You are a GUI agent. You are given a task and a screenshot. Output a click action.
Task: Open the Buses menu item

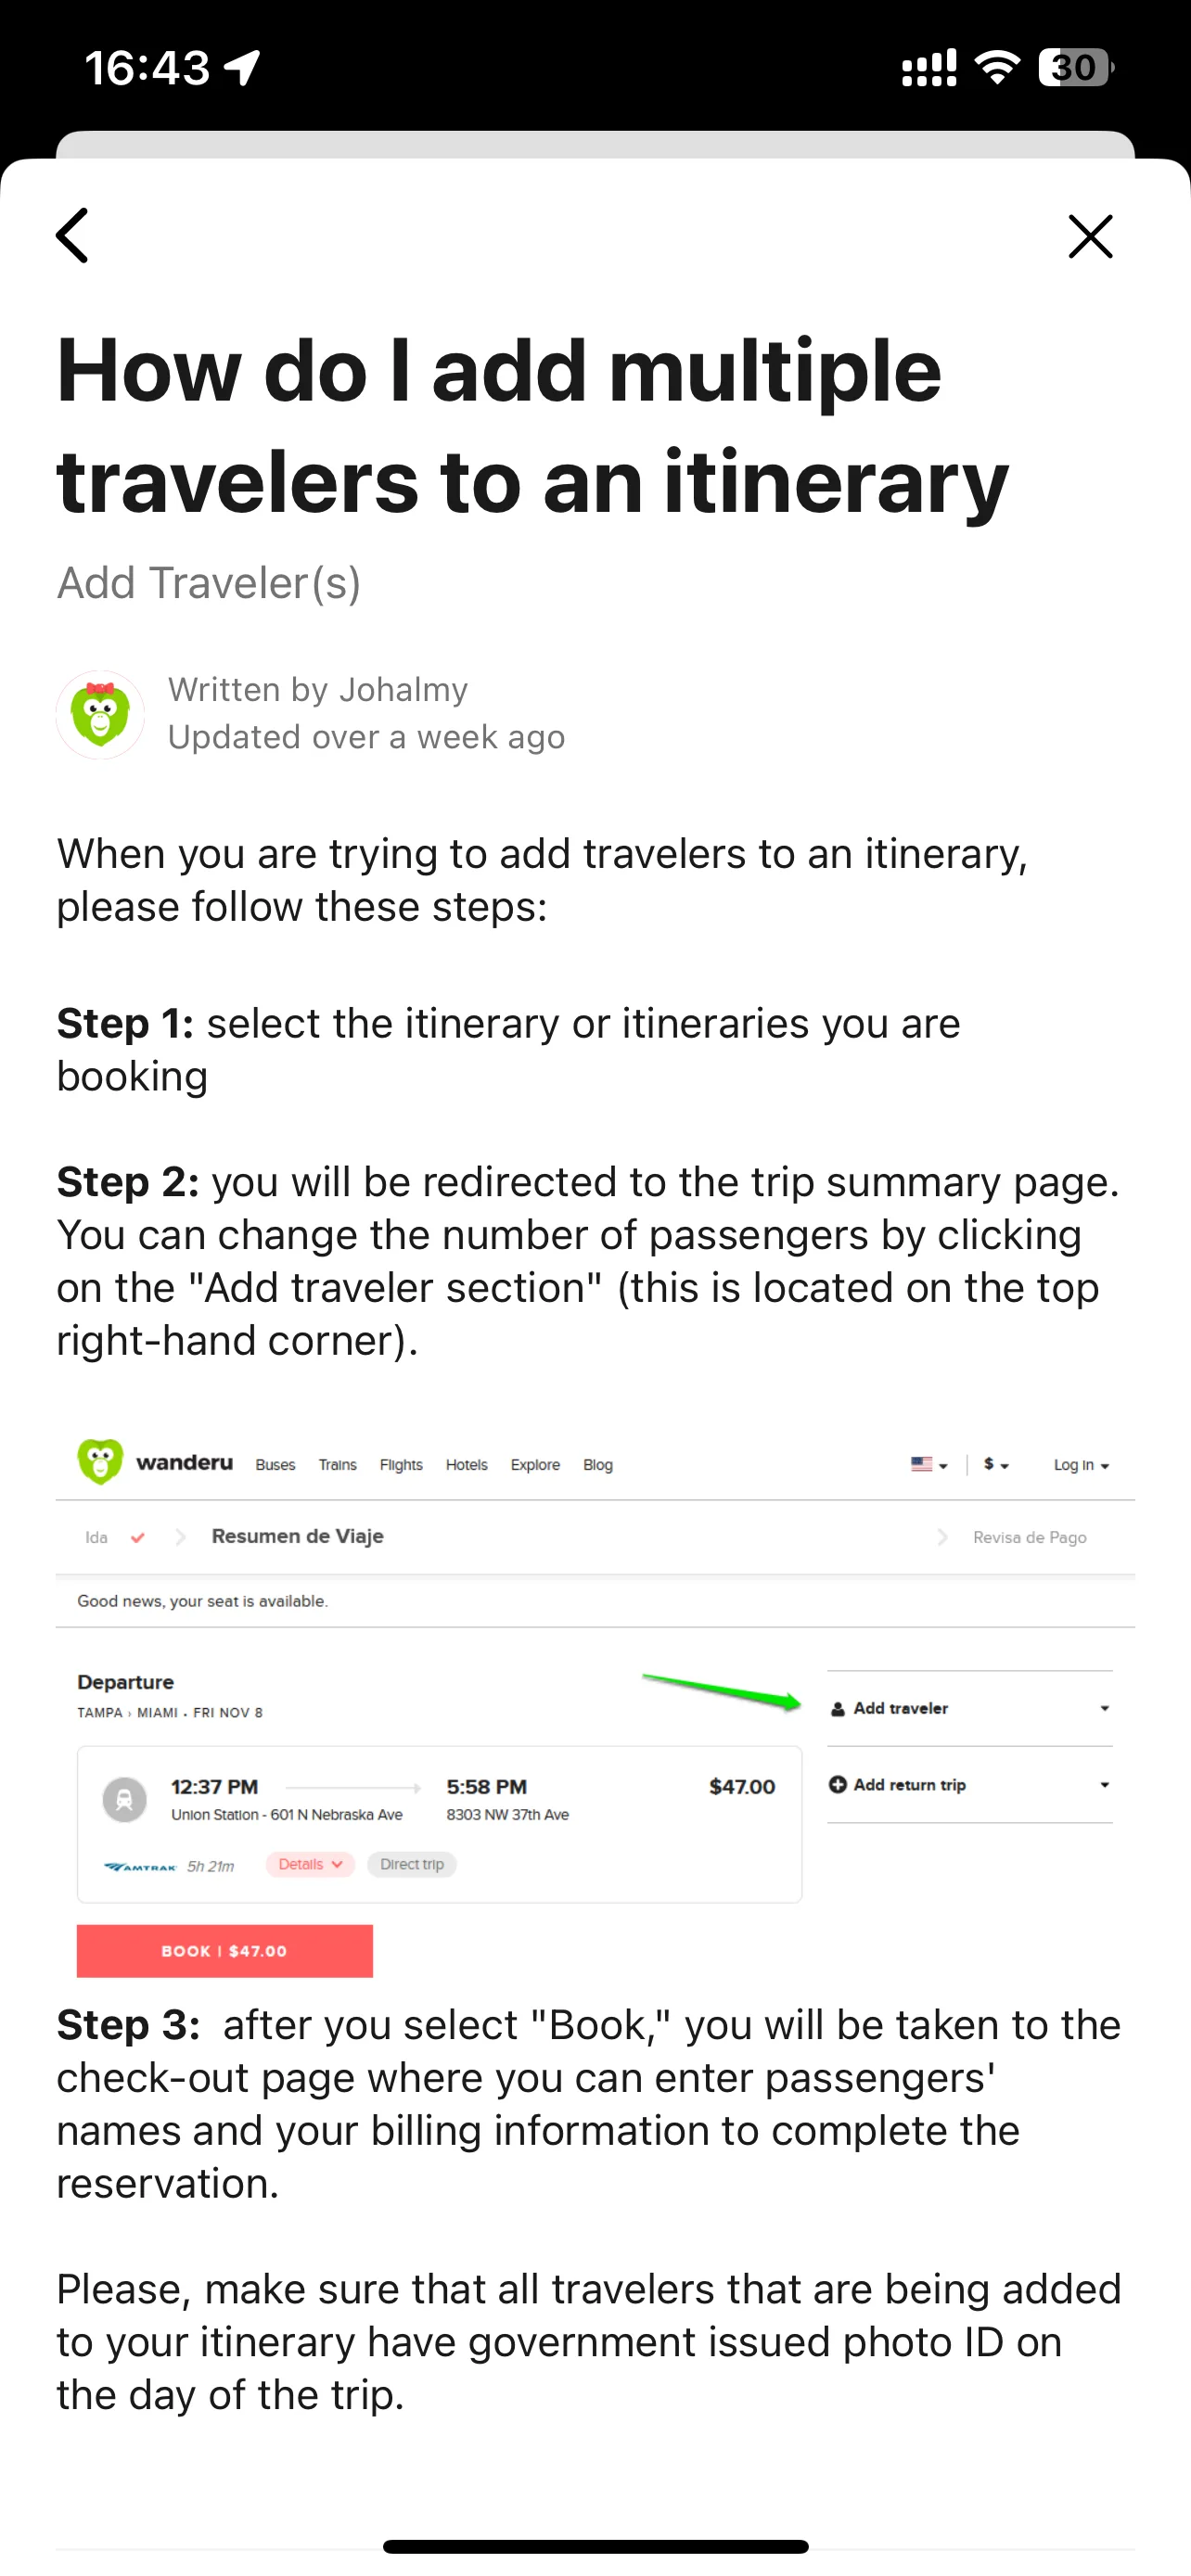[275, 1465]
